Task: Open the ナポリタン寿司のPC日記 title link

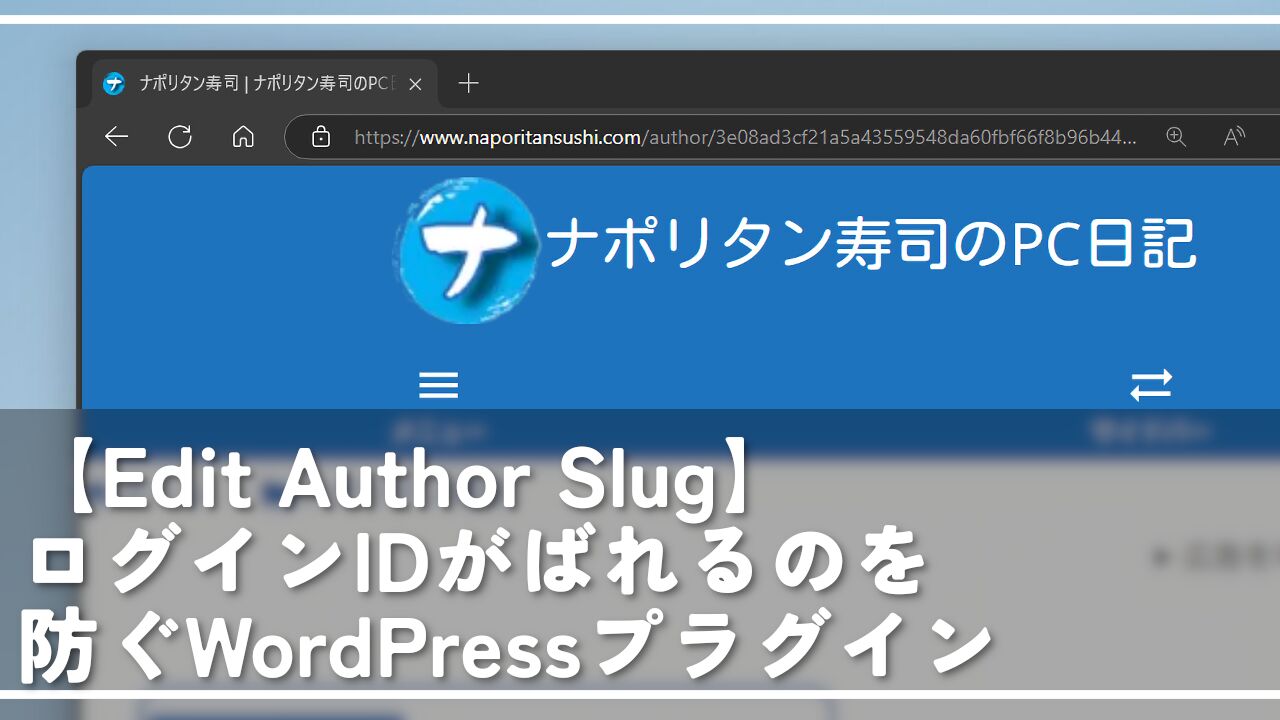Action: click(x=871, y=246)
